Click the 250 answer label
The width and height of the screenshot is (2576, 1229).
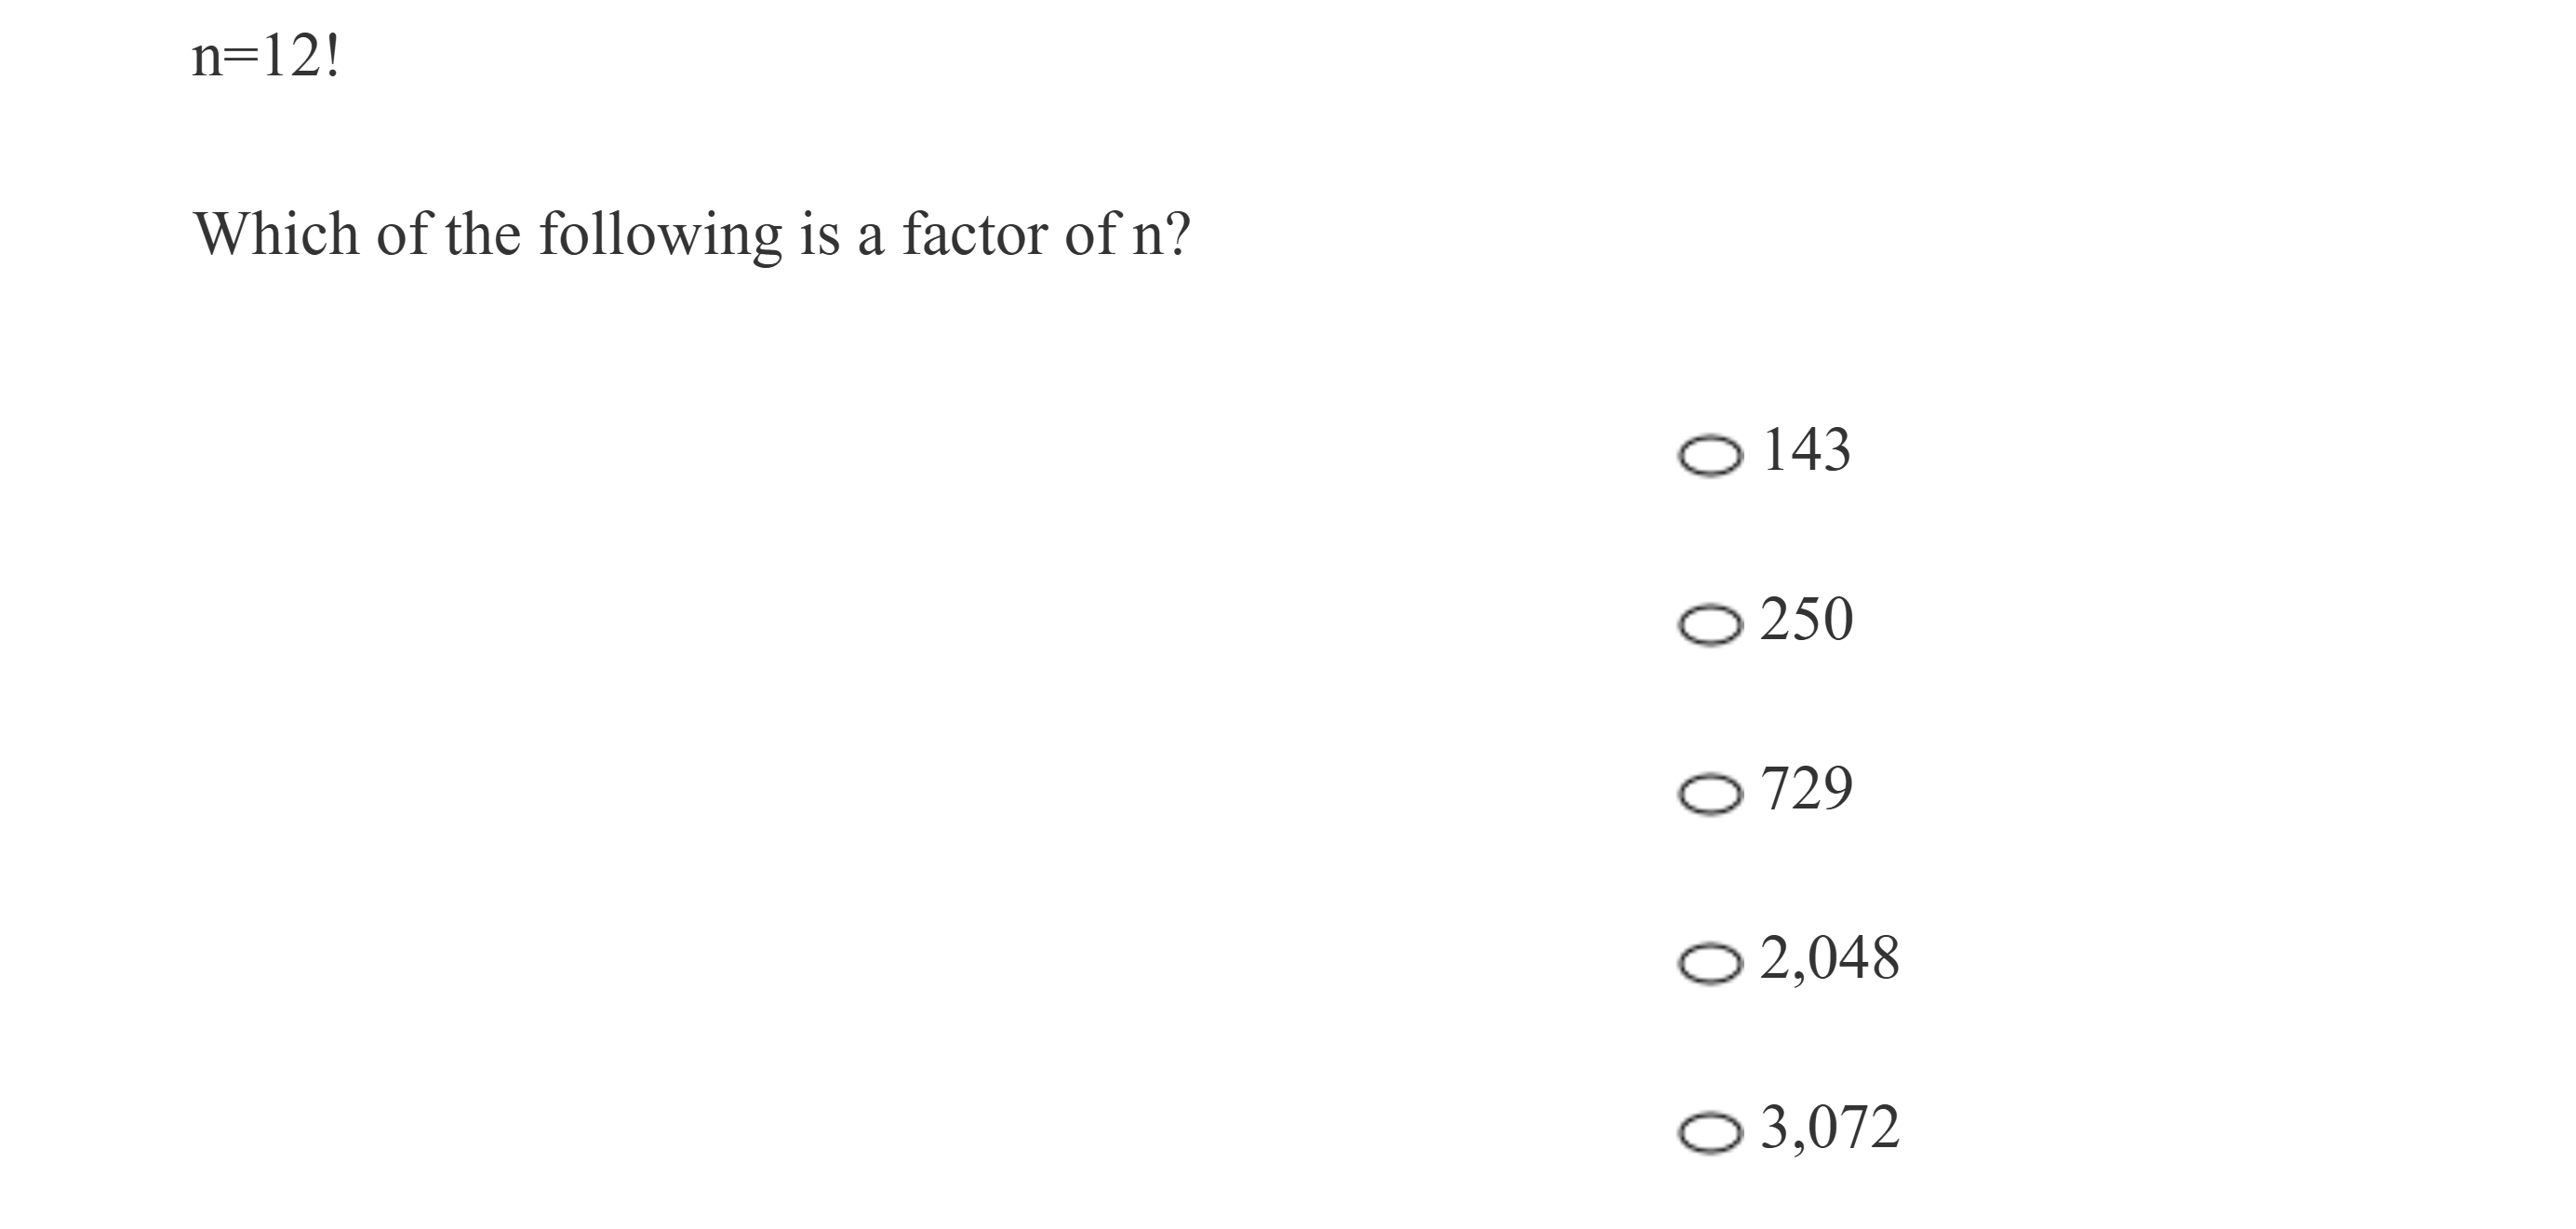point(1806,619)
